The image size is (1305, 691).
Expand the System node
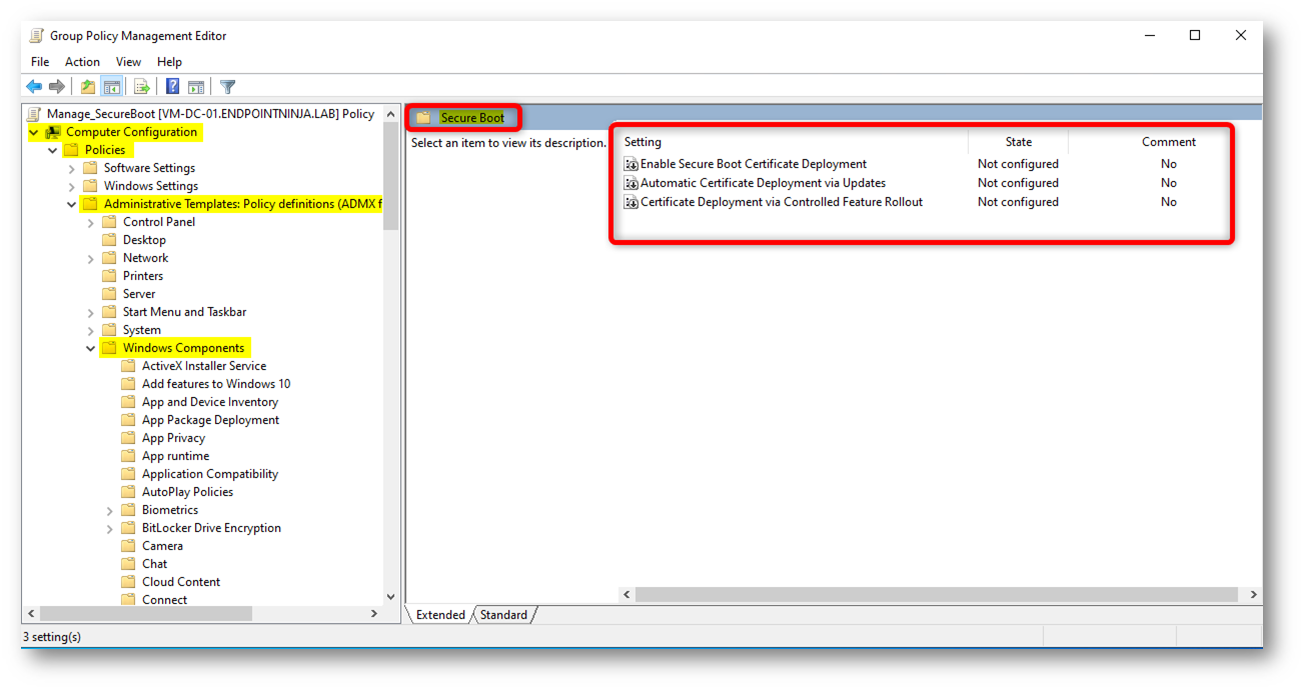[x=91, y=330]
